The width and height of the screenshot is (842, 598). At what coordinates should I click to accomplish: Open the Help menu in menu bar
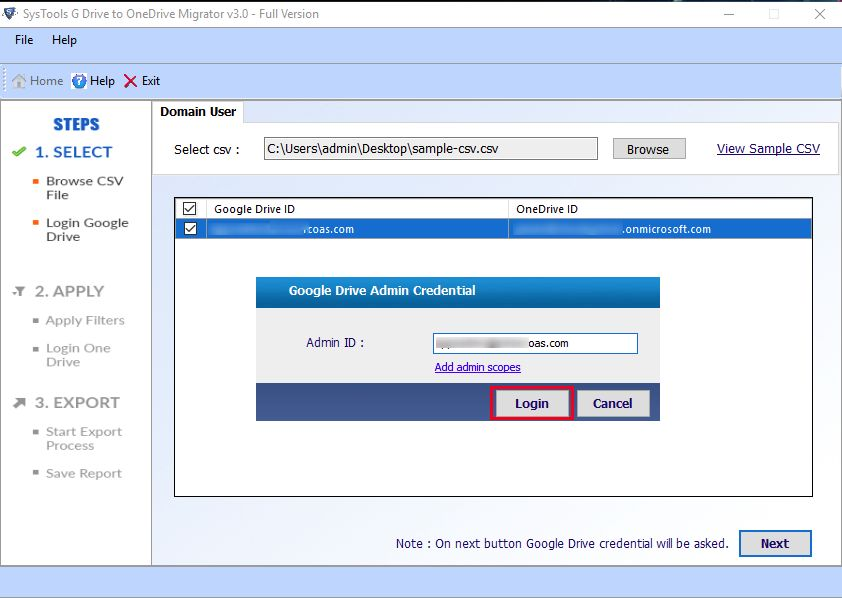(x=64, y=40)
